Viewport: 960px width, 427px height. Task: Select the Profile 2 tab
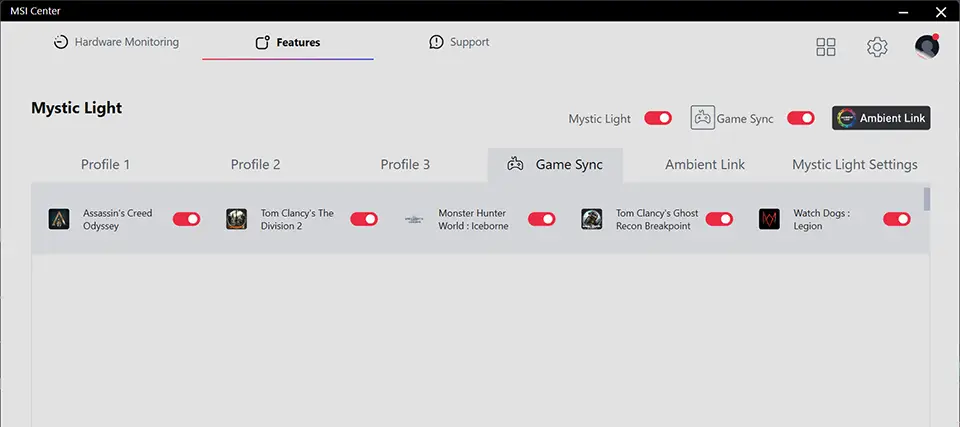coord(256,164)
